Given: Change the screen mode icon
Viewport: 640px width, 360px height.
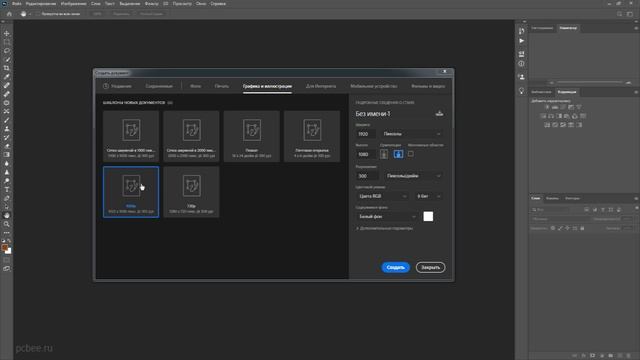Looking at the screenshot, I should (7, 269).
